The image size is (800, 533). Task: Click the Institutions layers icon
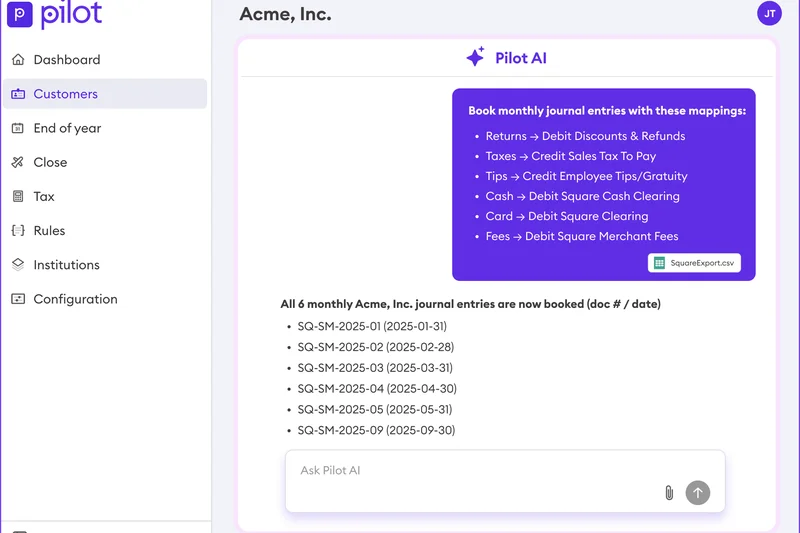(x=18, y=265)
